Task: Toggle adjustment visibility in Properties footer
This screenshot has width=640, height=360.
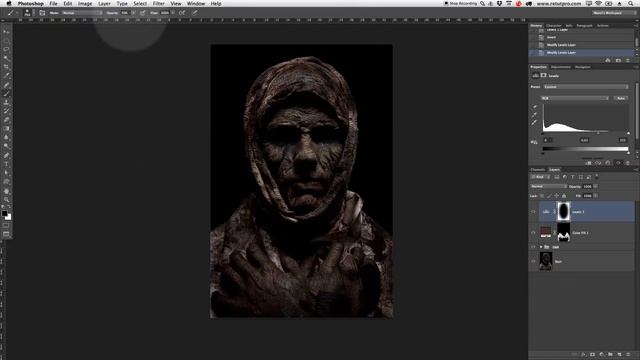Action: coord(618,163)
